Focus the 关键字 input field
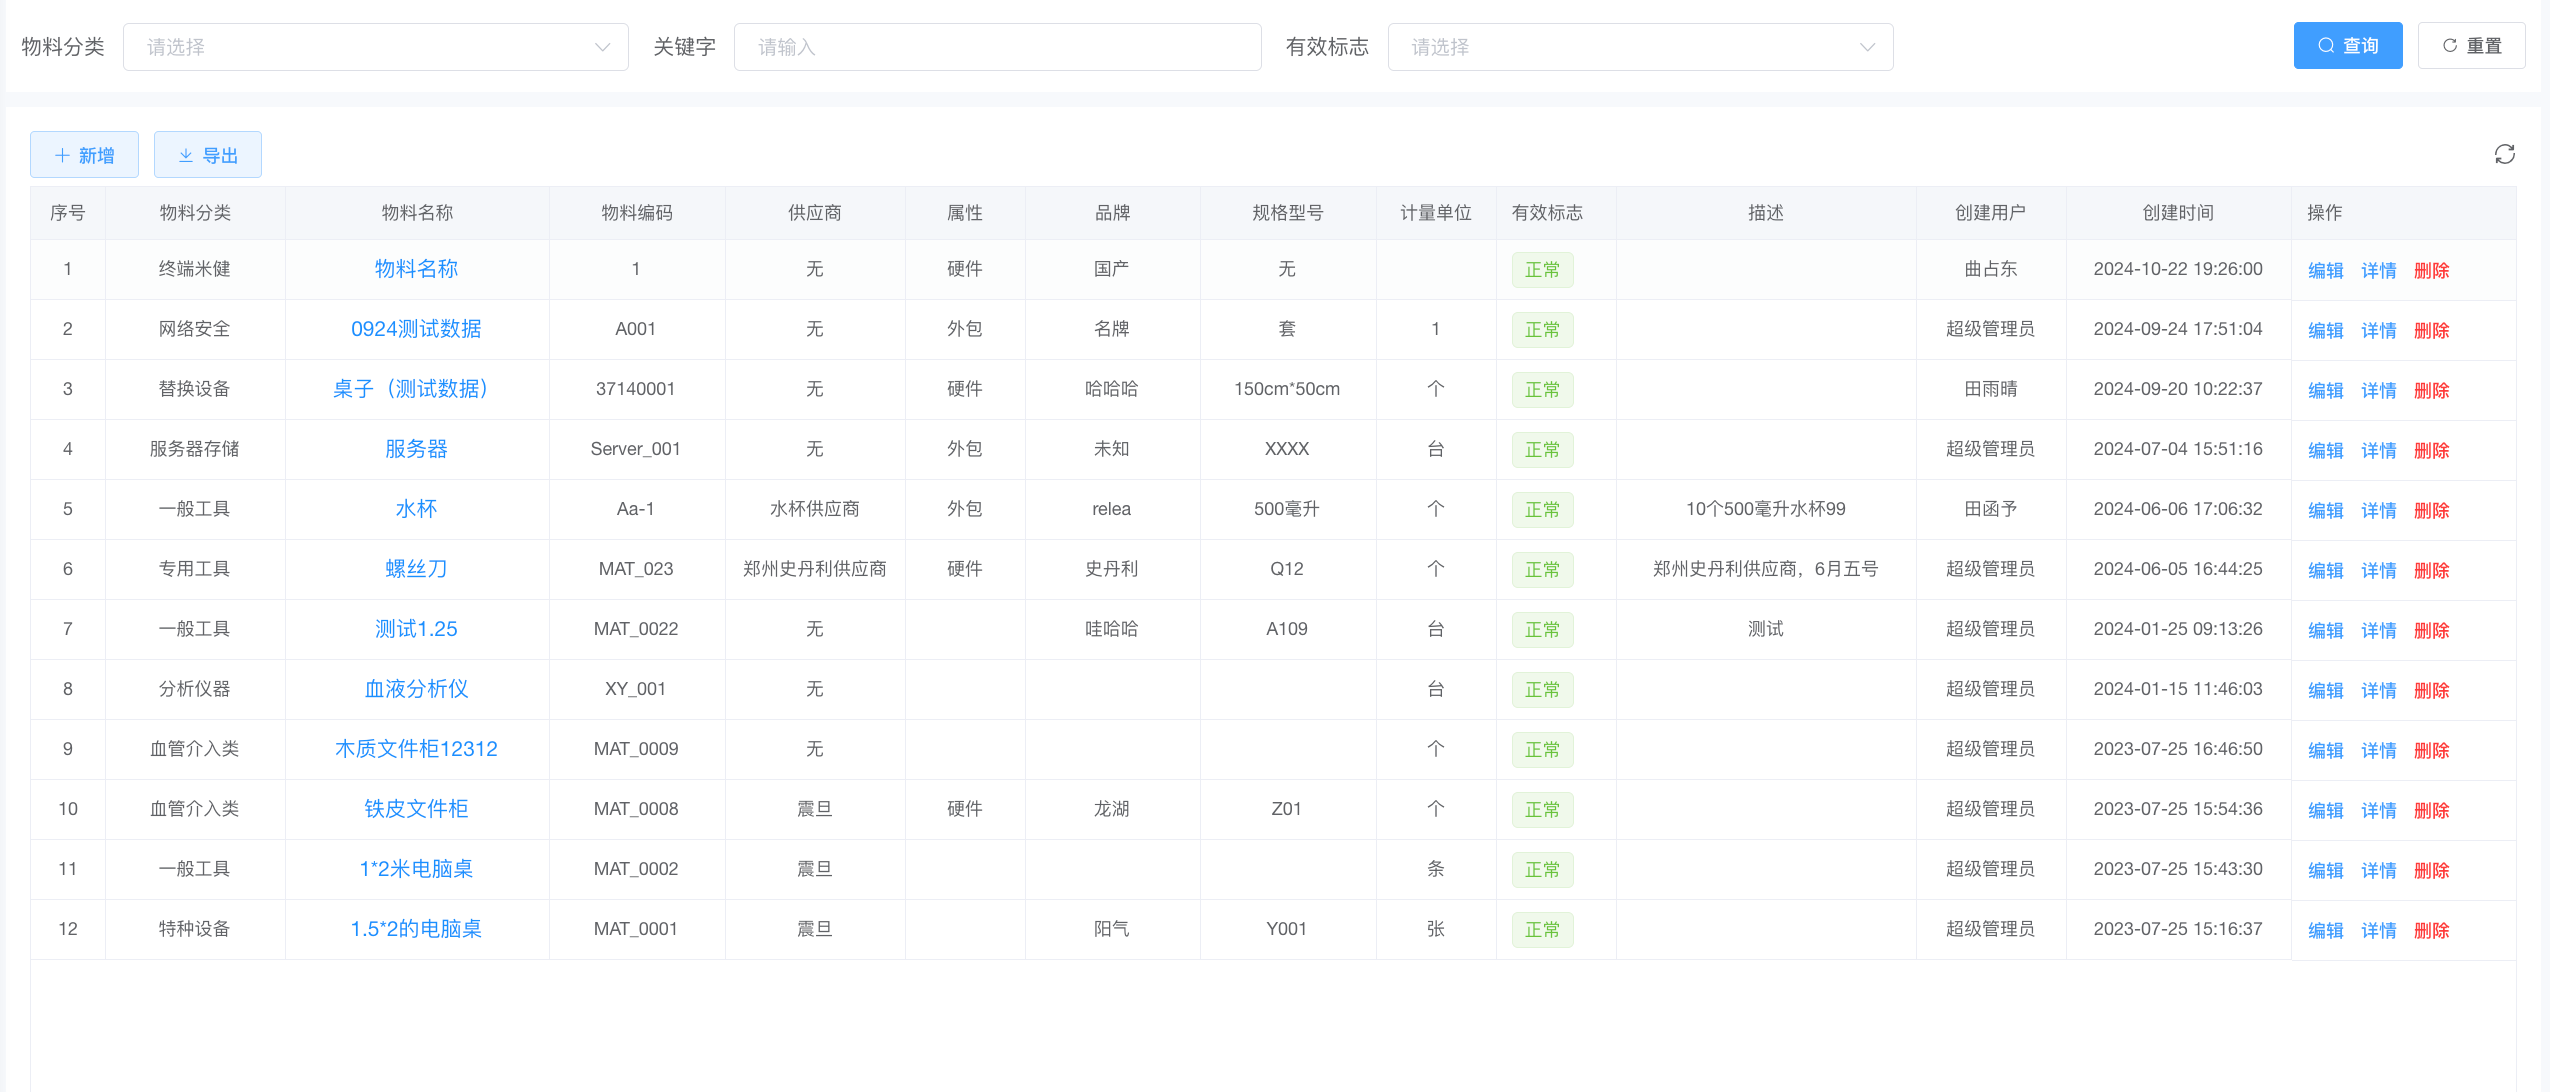 (996, 47)
